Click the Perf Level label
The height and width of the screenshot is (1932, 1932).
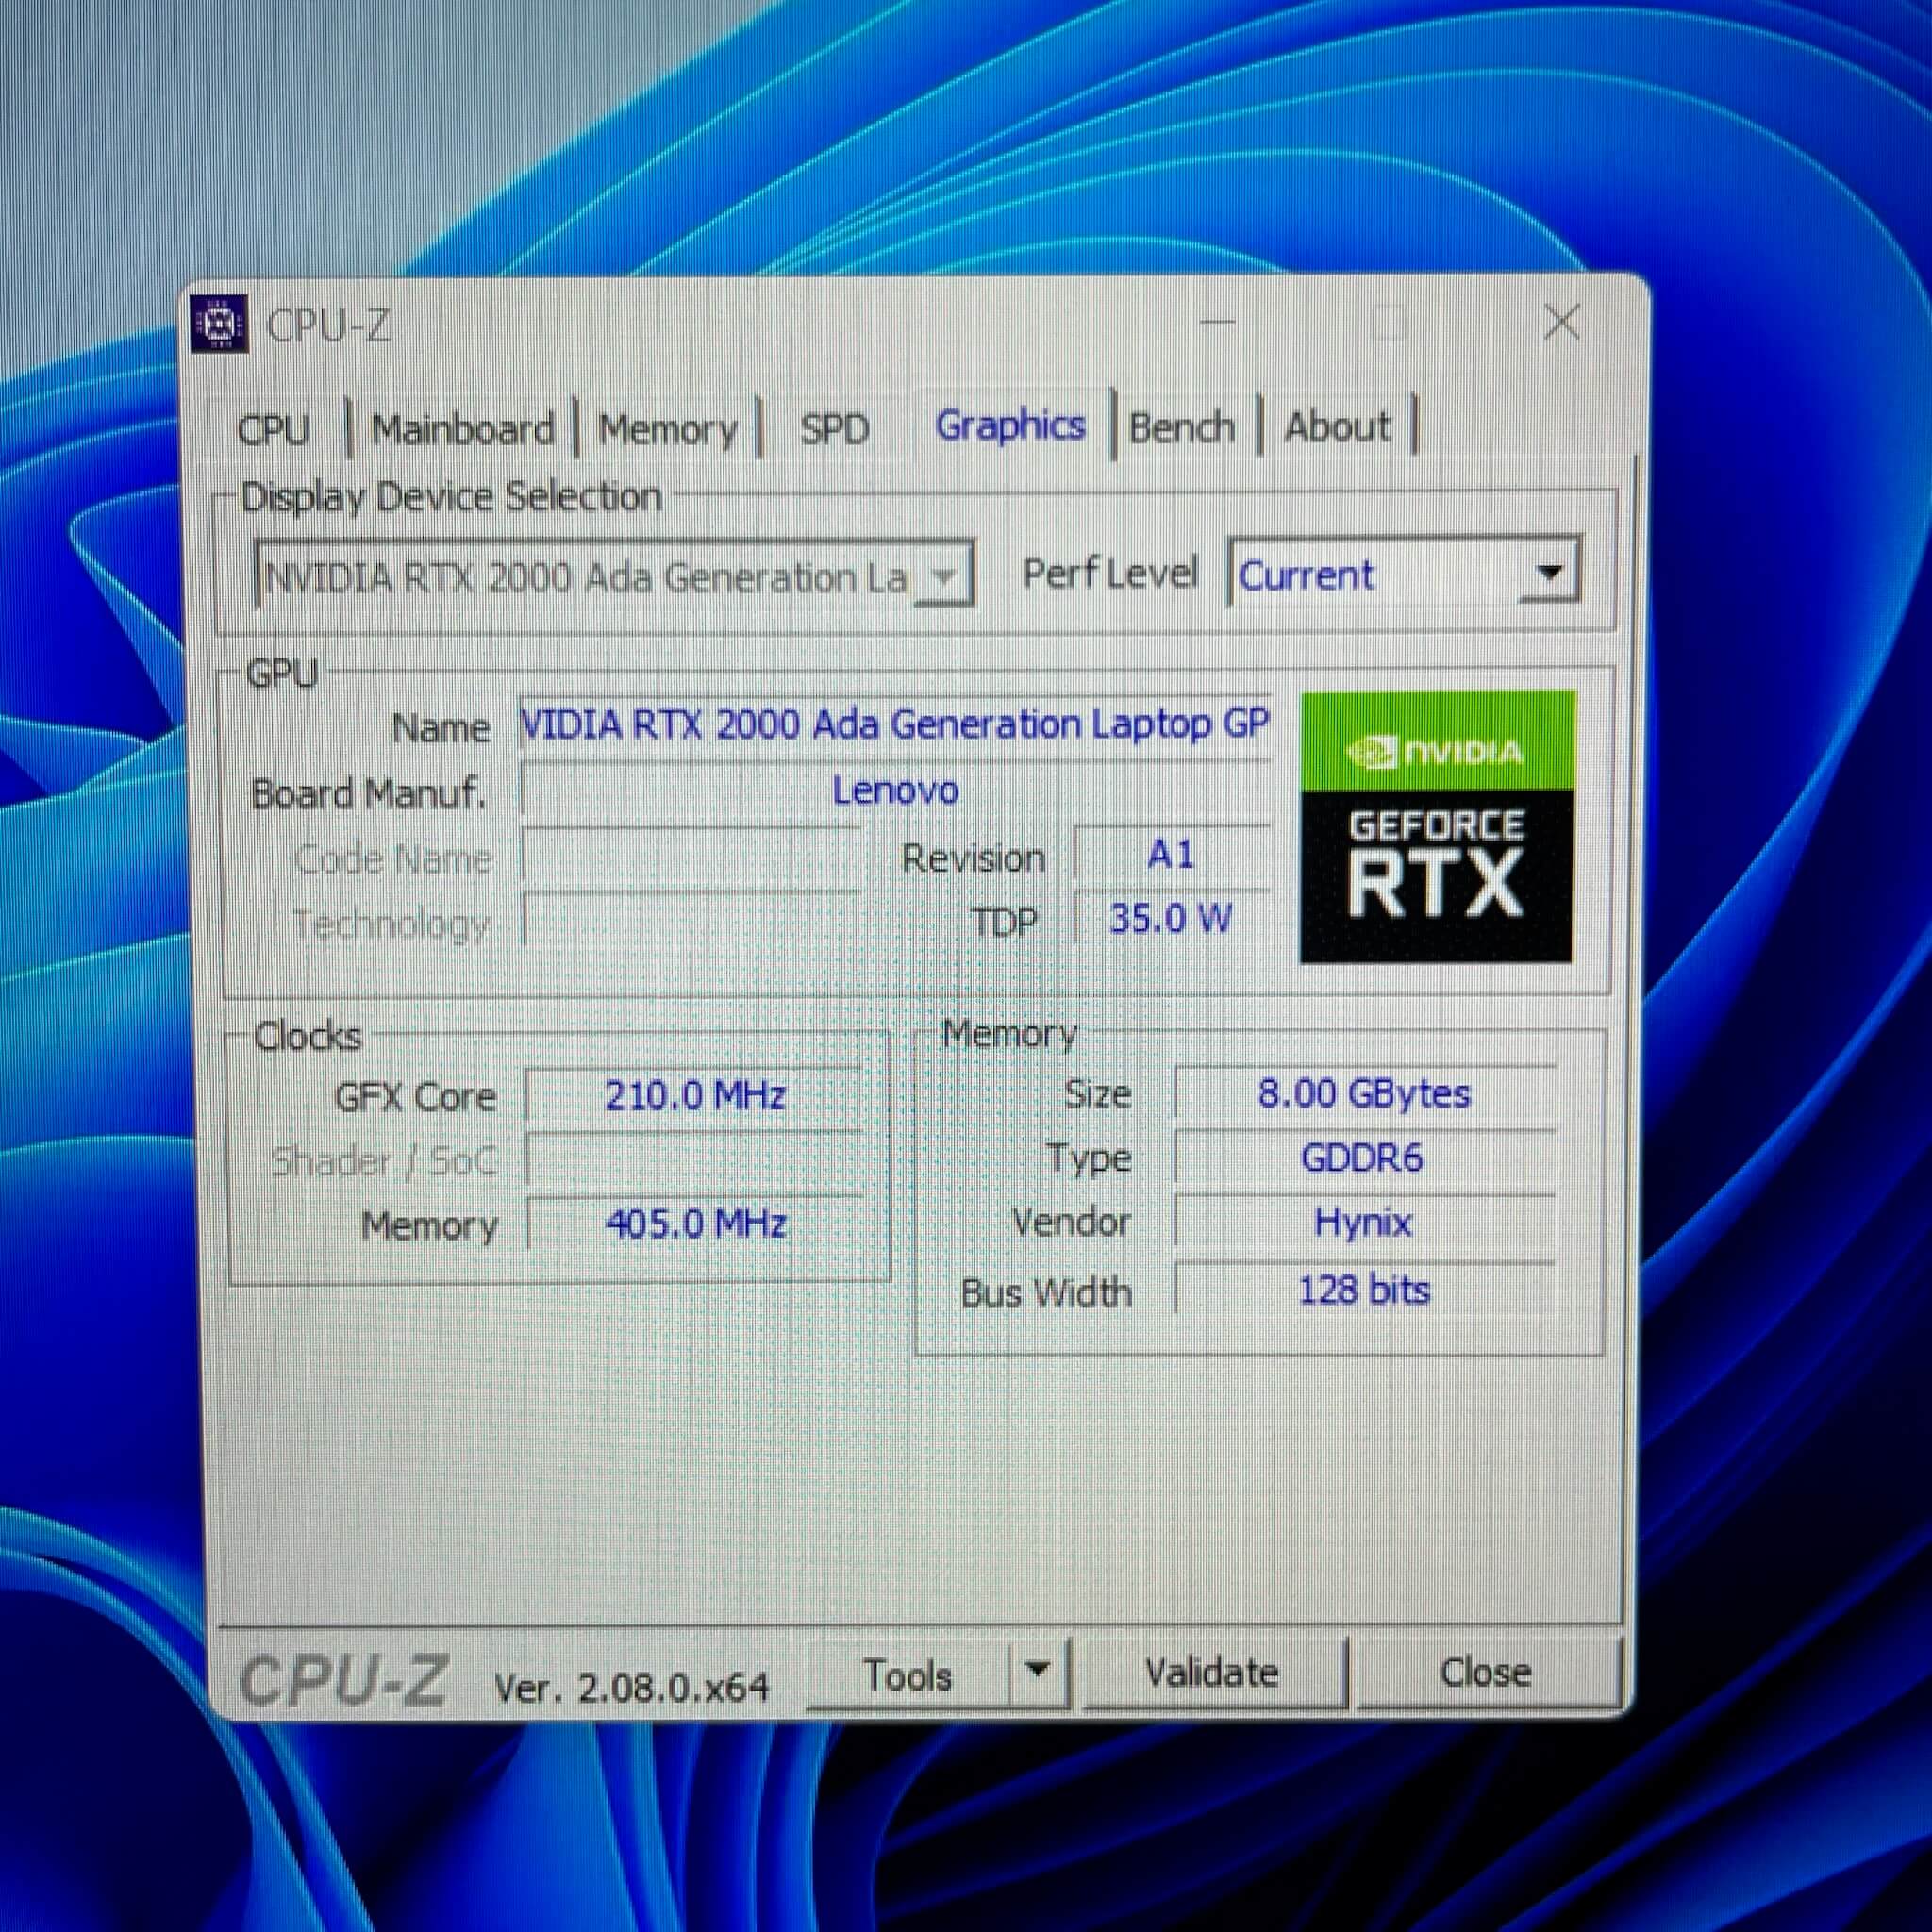click(x=1109, y=573)
